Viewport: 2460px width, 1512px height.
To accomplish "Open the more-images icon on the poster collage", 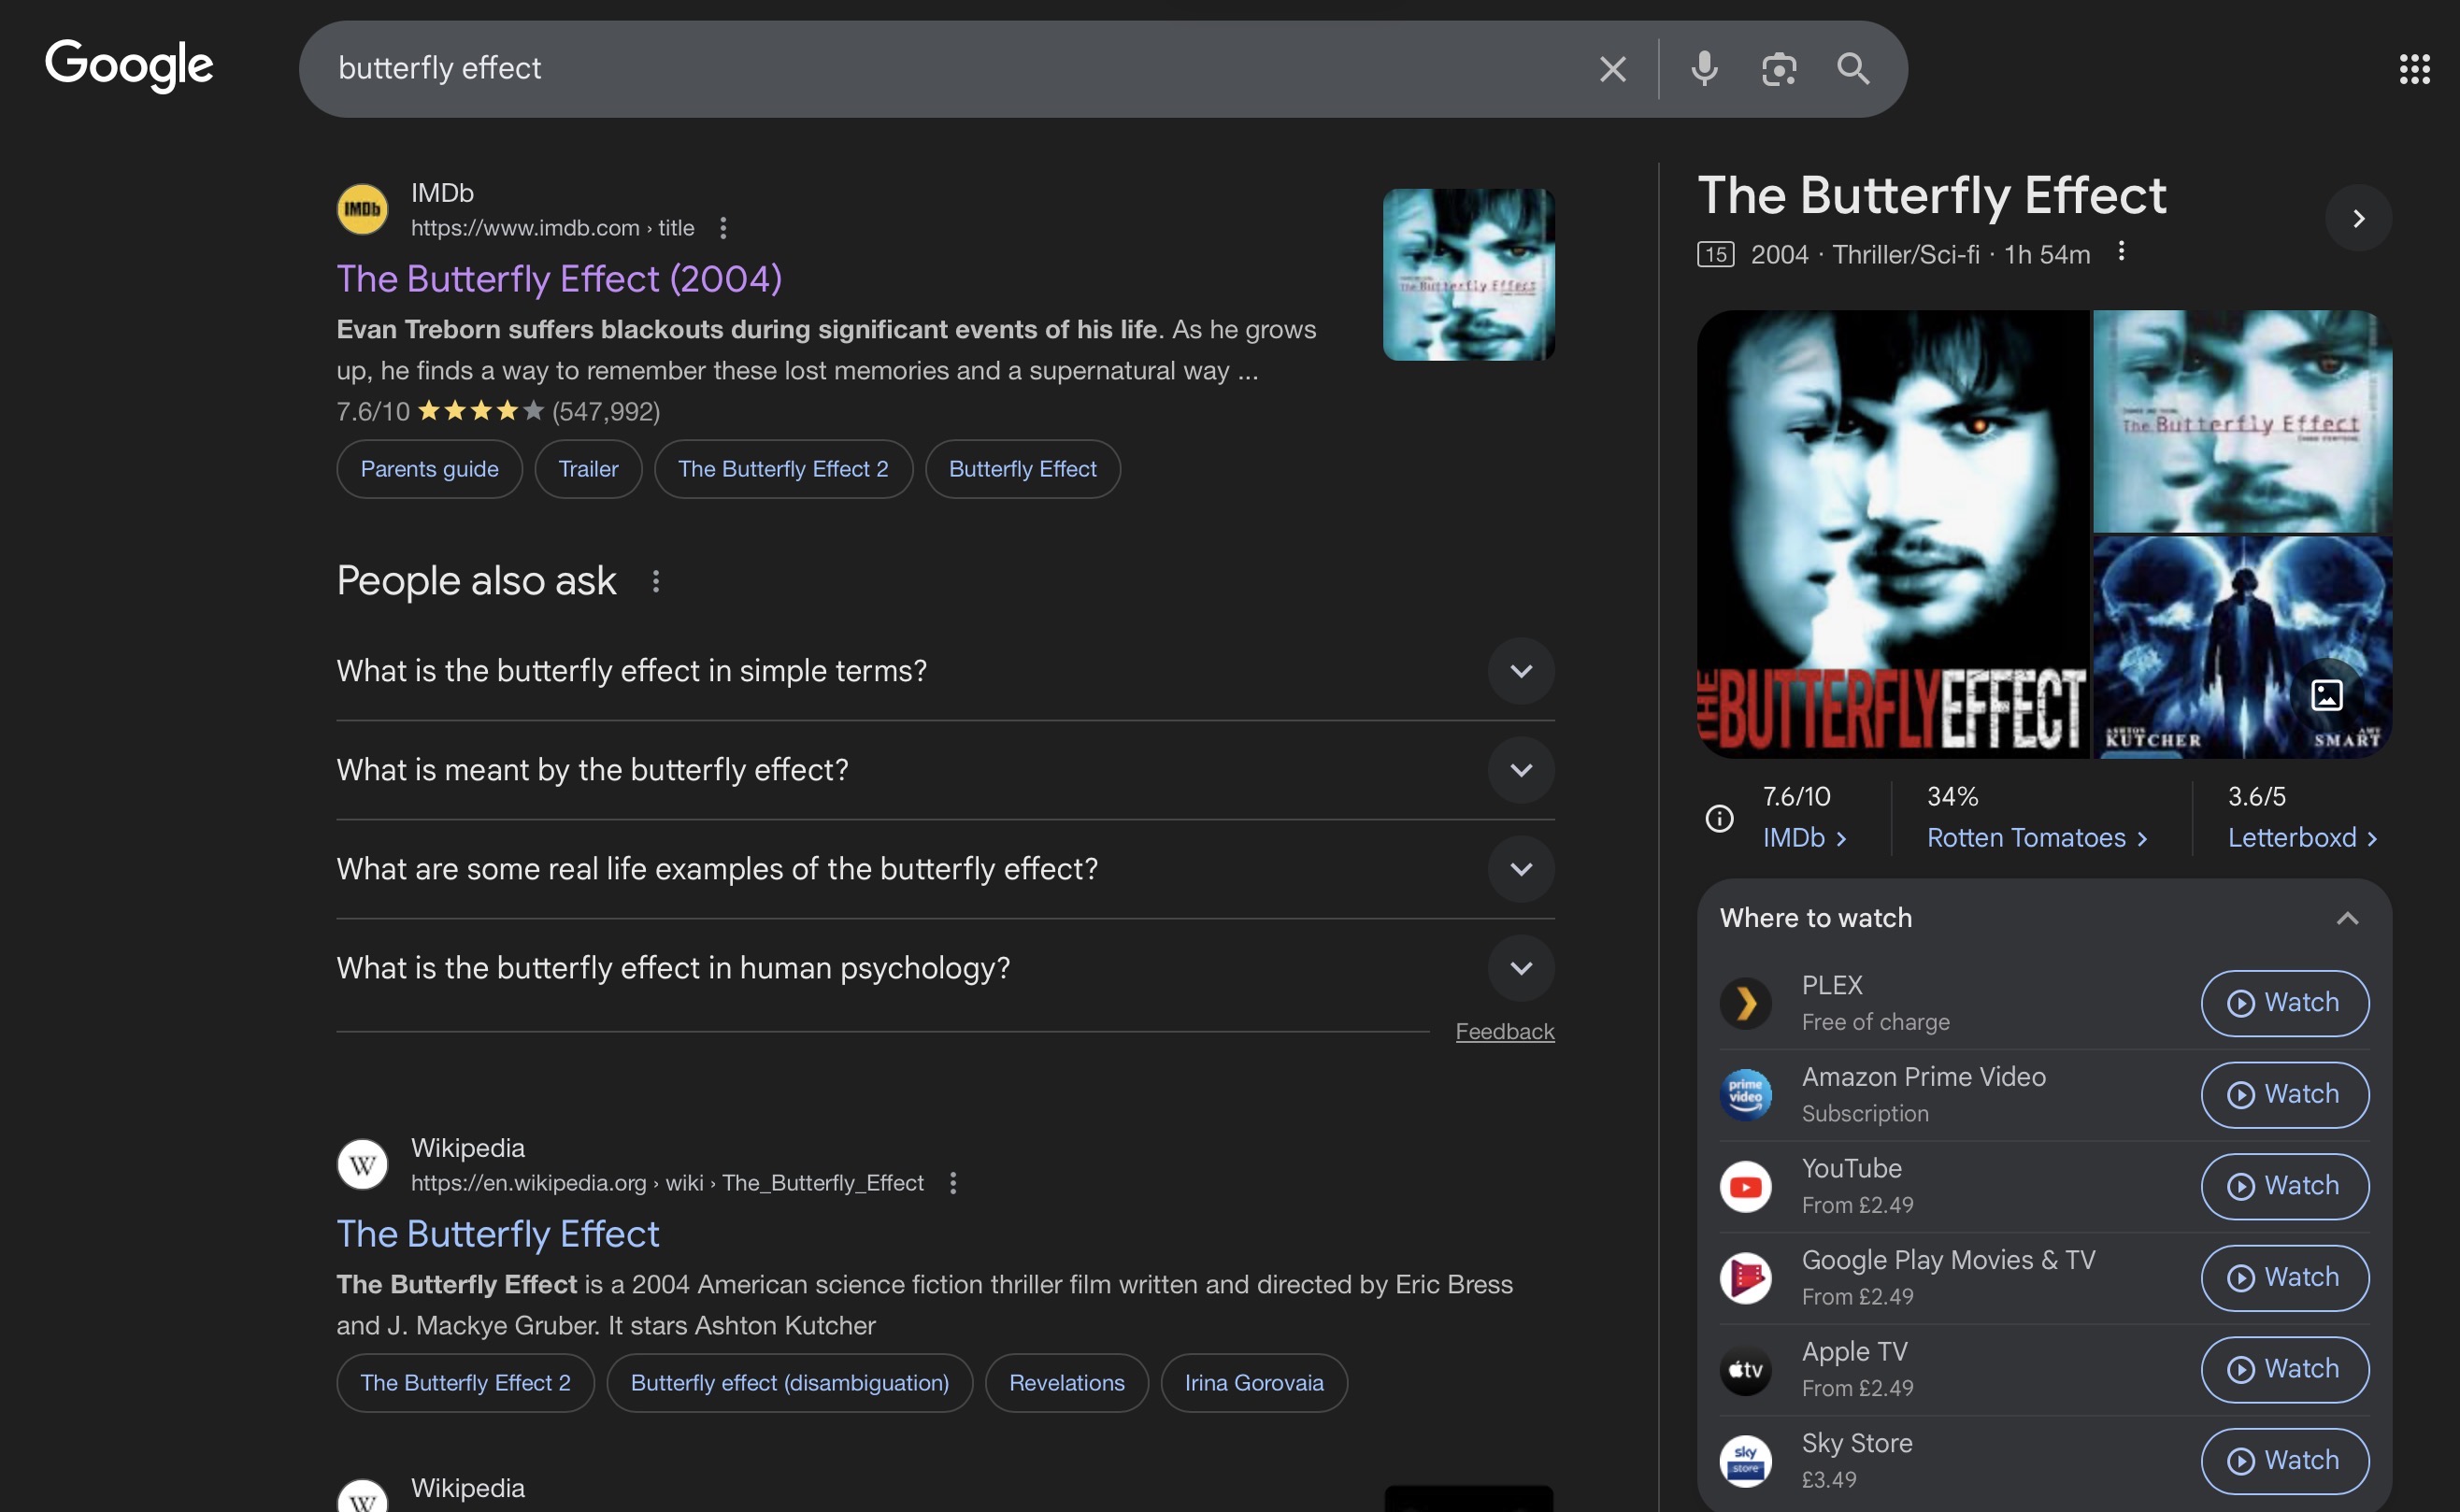I will click(x=2326, y=694).
